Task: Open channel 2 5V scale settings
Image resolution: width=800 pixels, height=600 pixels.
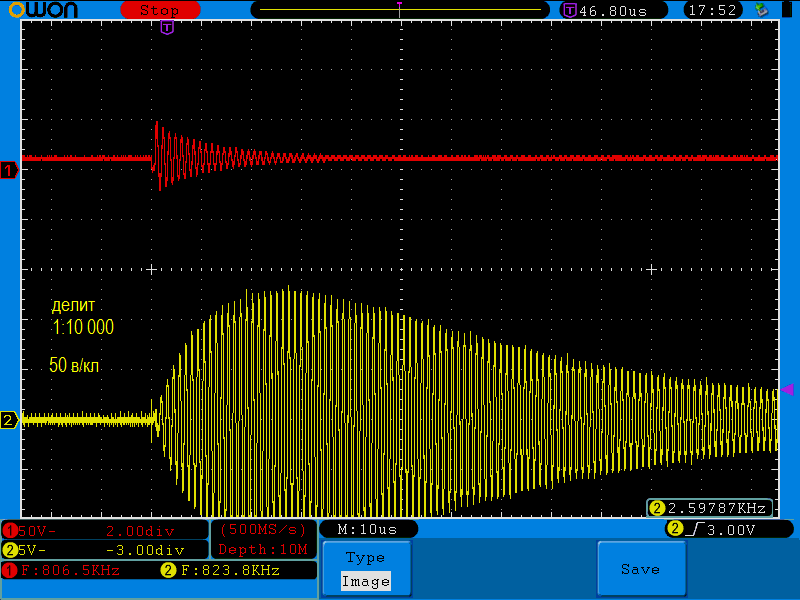Action: pos(104,549)
